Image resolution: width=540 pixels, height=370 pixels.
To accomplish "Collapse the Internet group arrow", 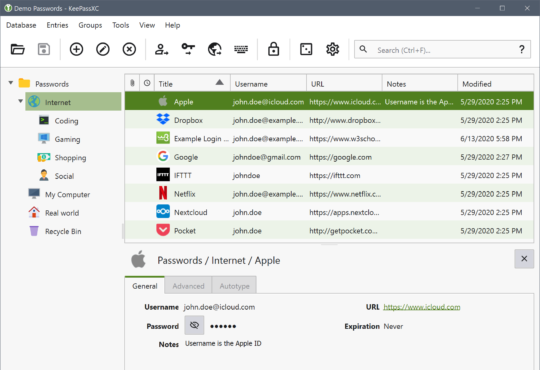I will [x=21, y=101].
